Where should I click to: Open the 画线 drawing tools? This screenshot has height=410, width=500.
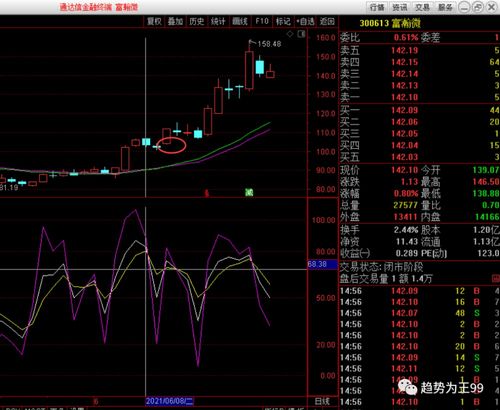pyautogui.click(x=240, y=21)
